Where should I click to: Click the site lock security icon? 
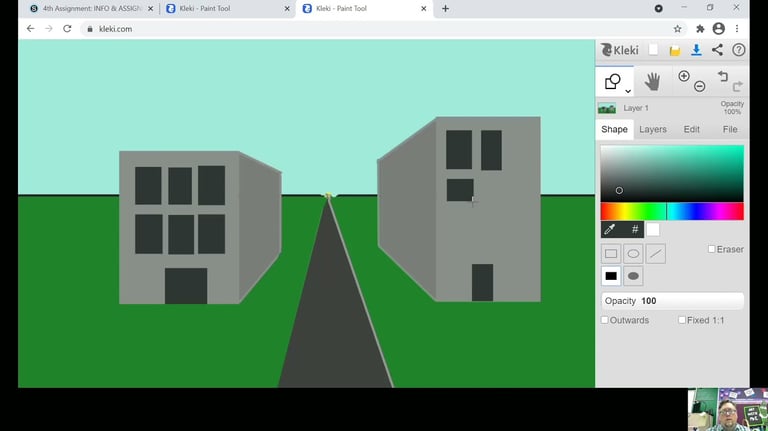tap(90, 29)
